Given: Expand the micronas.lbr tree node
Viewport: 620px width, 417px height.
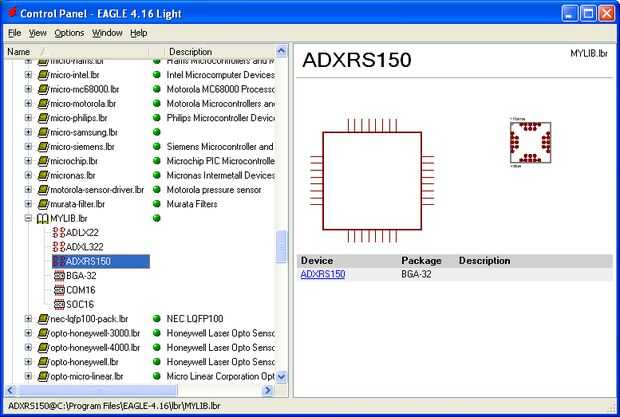Looking at the screenshot, I should click(x=28, y=175).
